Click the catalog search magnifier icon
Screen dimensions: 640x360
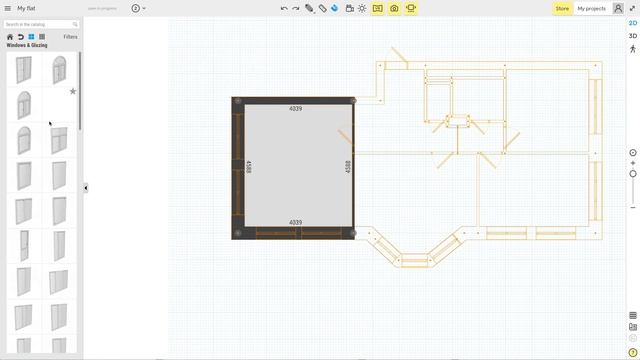pyautogui.click(x=75, y=24)
